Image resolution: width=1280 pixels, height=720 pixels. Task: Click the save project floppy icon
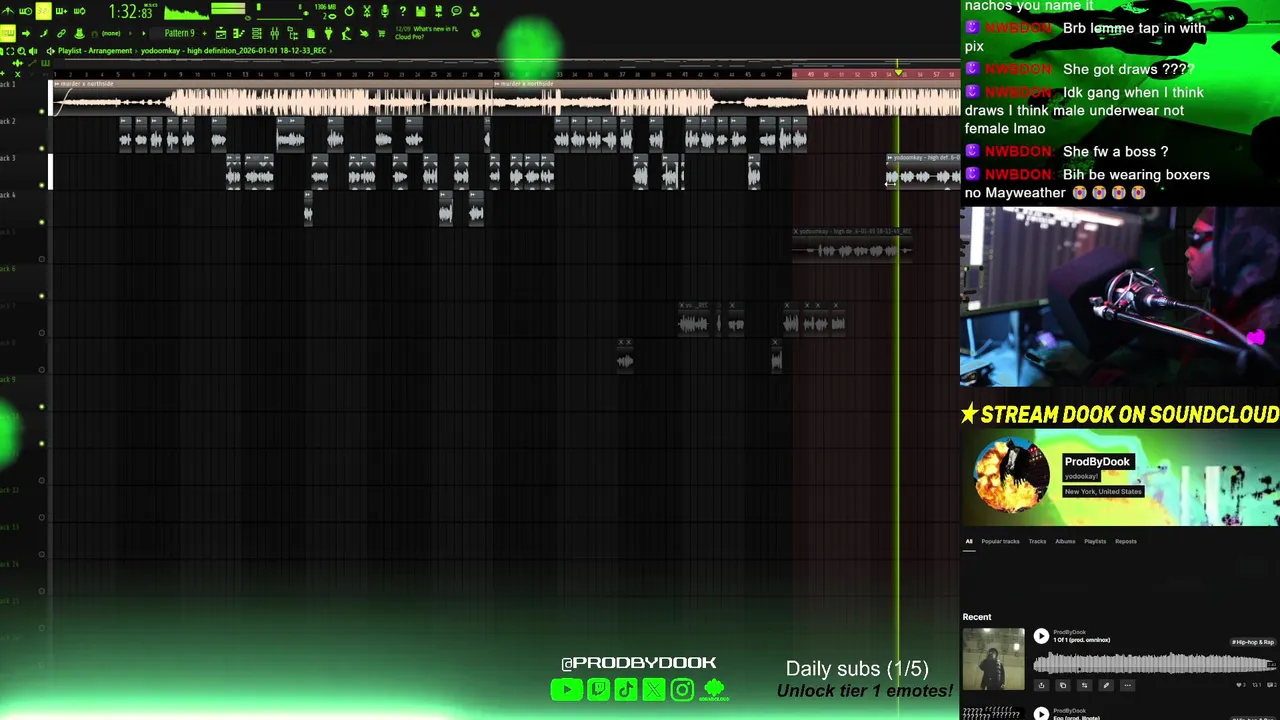coord(421,11)
